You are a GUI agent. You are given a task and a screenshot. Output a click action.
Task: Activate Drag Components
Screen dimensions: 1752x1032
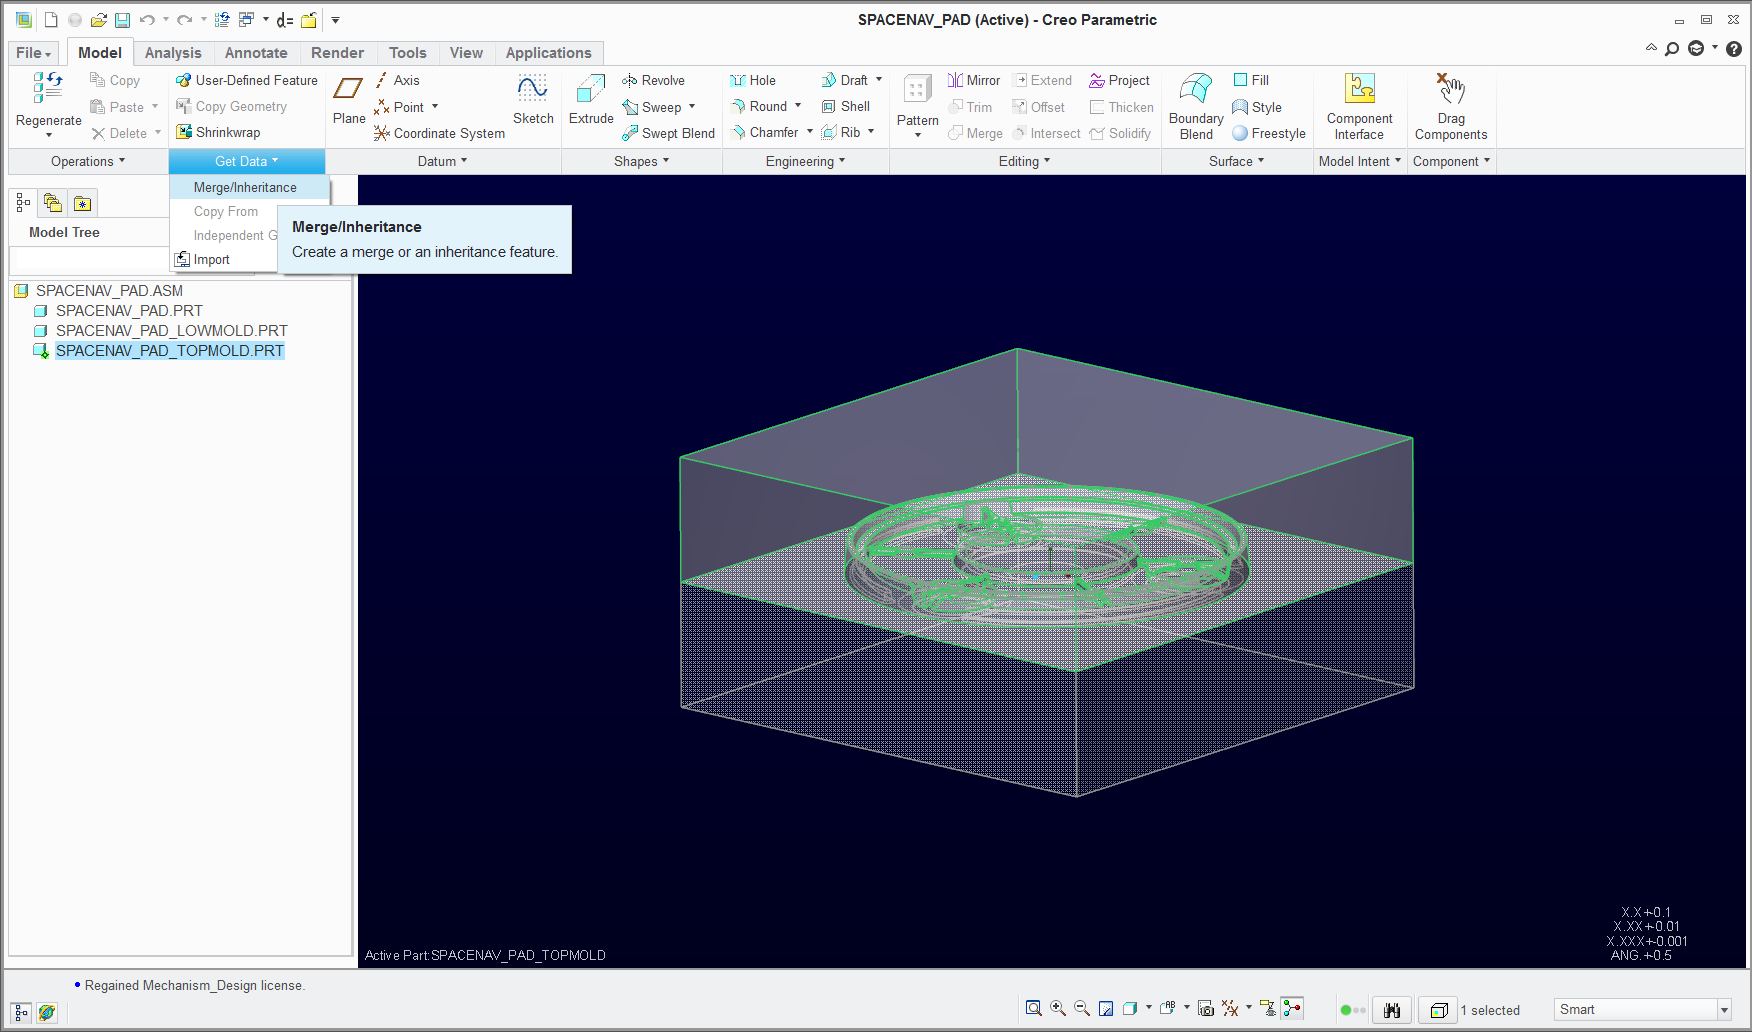point(1451,106)
